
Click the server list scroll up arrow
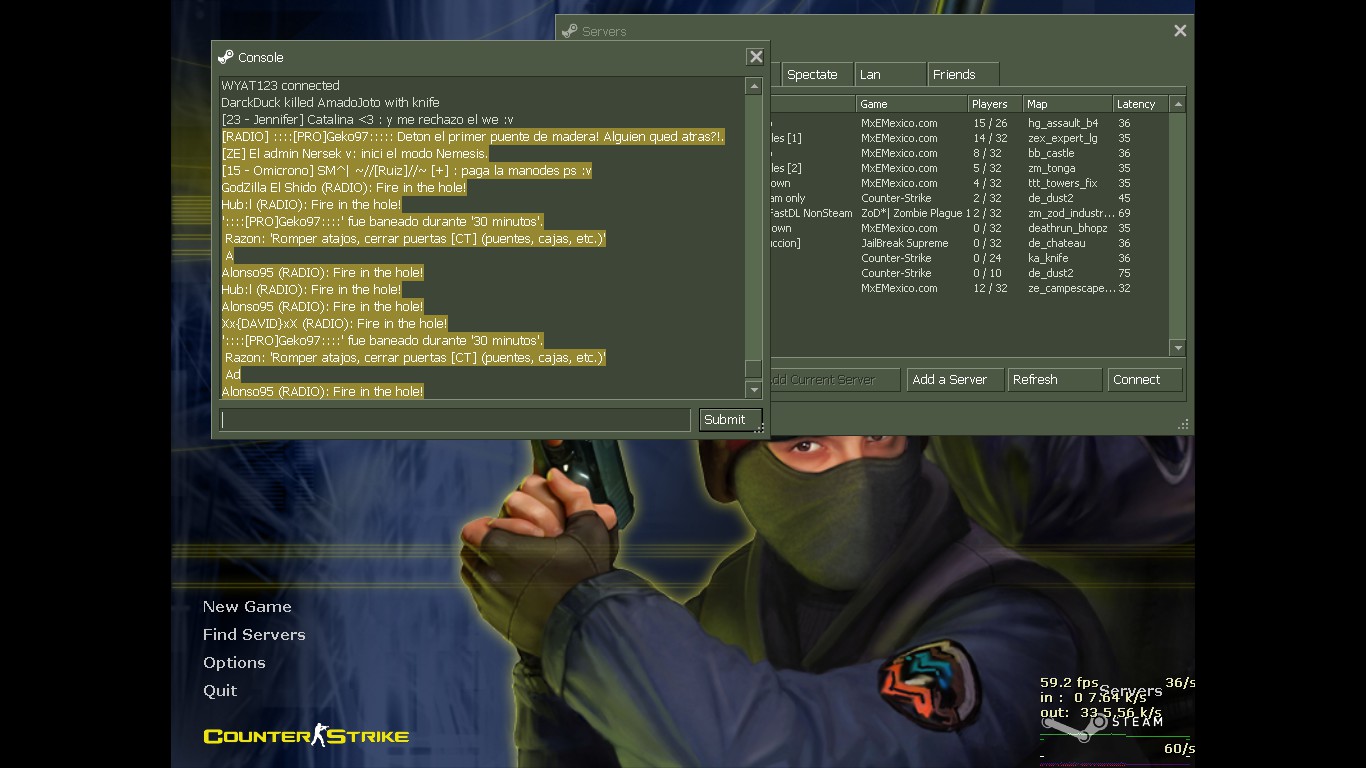point(1178,104)
